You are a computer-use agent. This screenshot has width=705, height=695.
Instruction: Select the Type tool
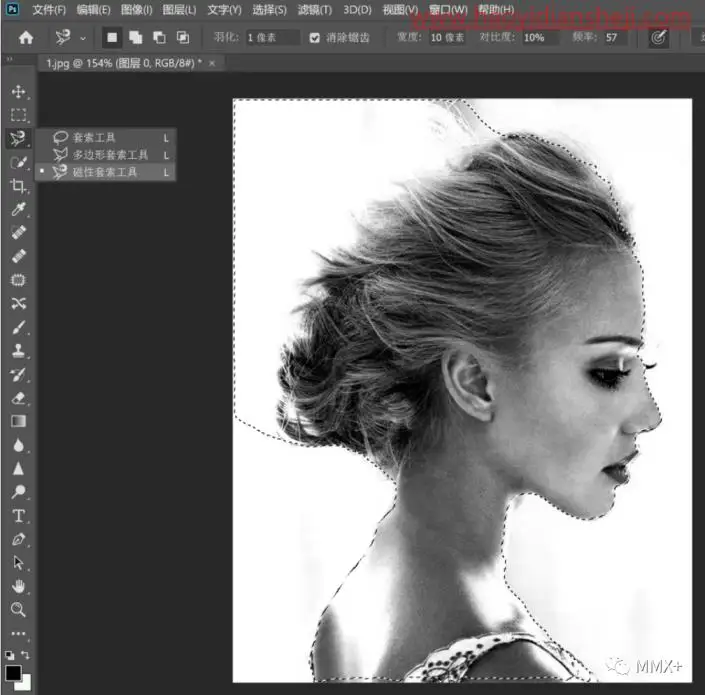18,516
